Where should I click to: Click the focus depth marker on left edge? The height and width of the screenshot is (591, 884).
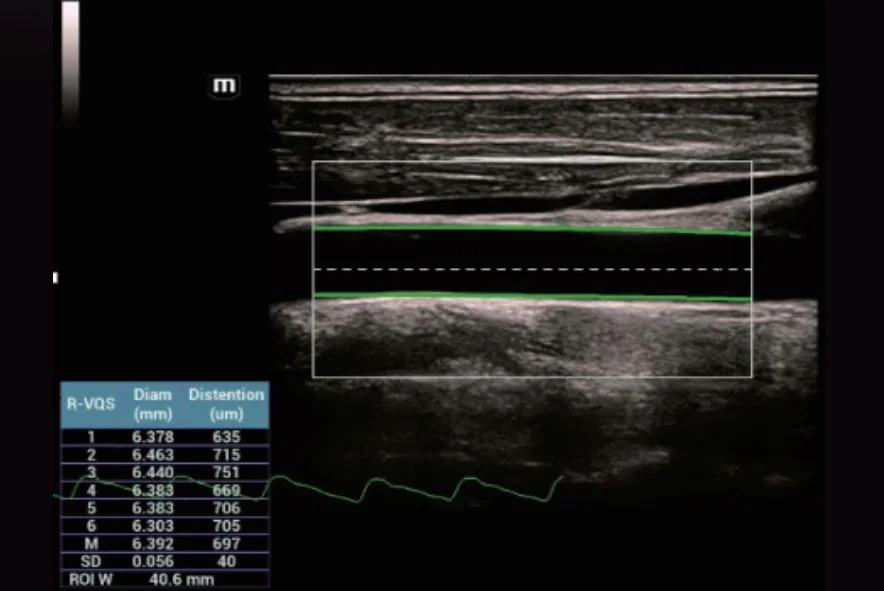[55, 277]
